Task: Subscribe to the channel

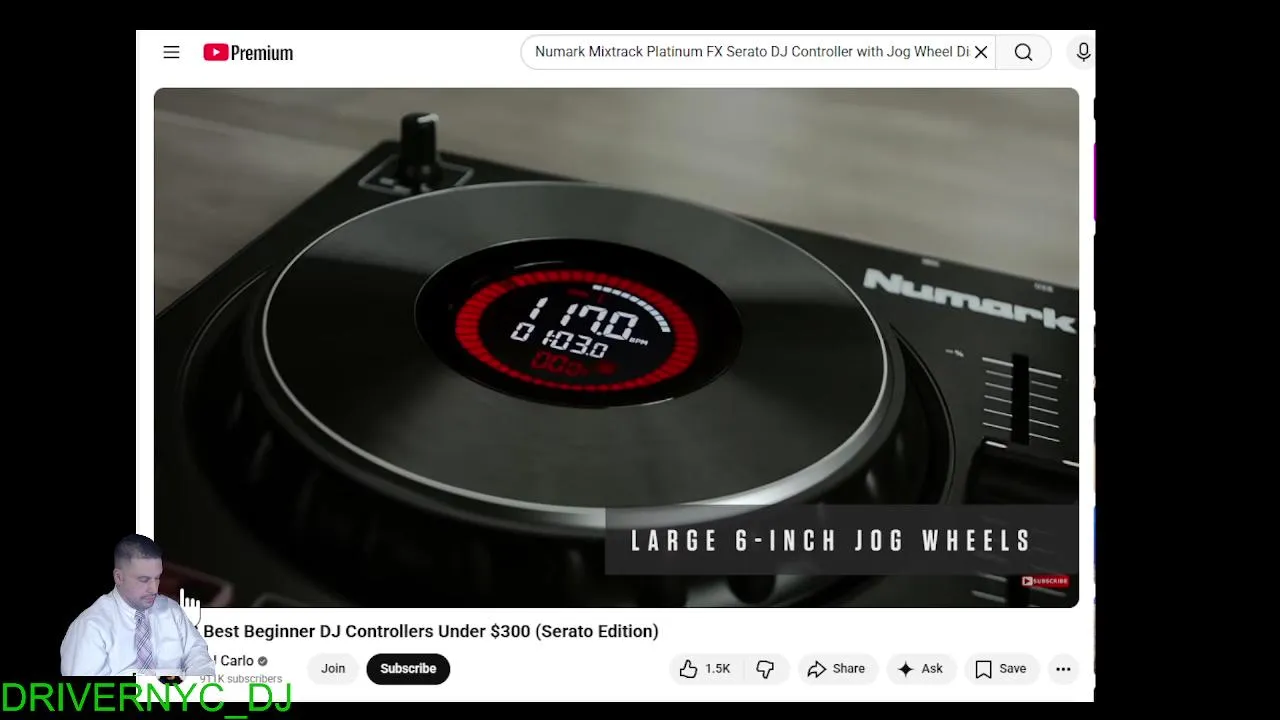Action: click(408, 669)
